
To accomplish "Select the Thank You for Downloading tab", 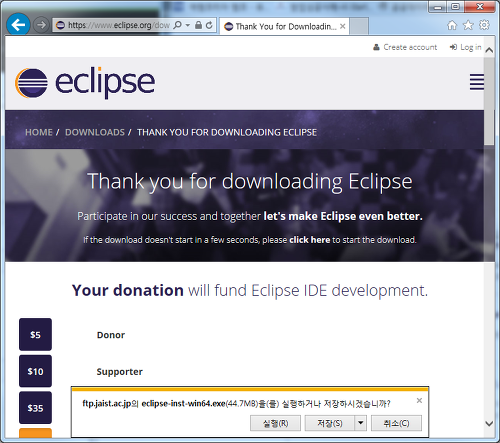I will tap(284, 26).
